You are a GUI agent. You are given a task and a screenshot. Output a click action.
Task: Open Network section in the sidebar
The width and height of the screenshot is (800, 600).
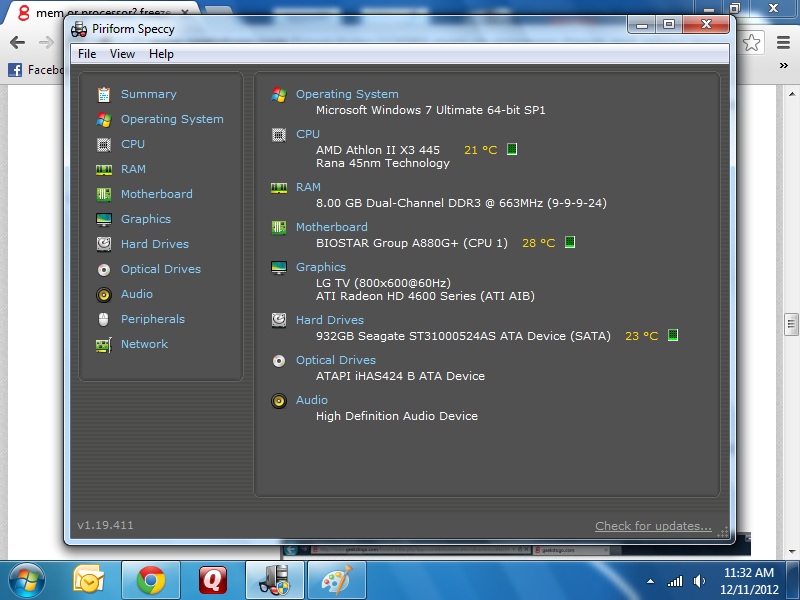pos(144,344)
